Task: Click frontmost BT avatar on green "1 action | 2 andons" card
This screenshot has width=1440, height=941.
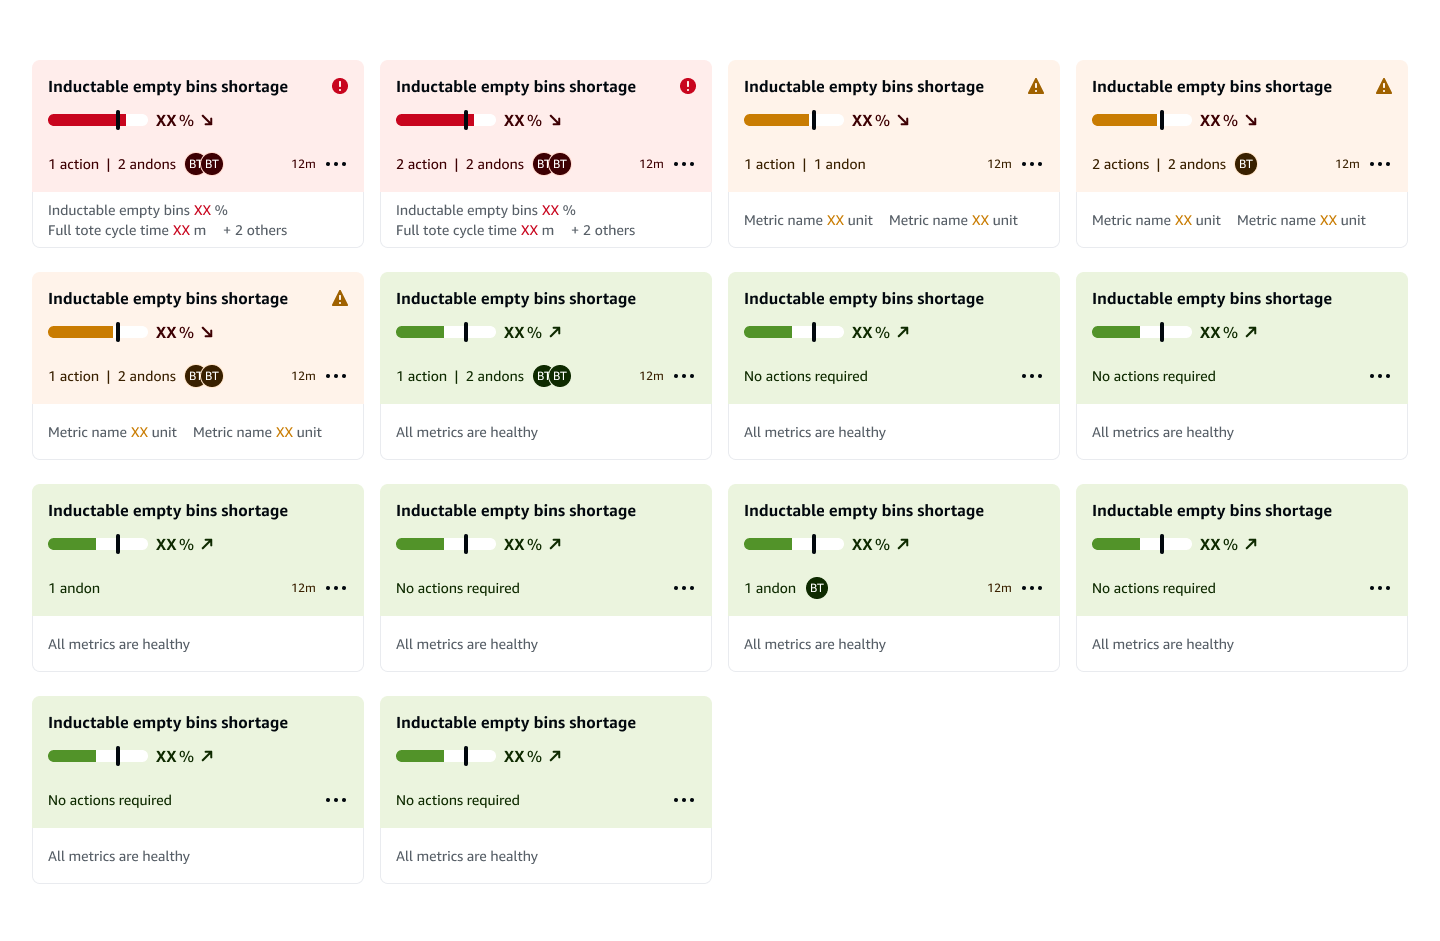Action: point(560,376)
